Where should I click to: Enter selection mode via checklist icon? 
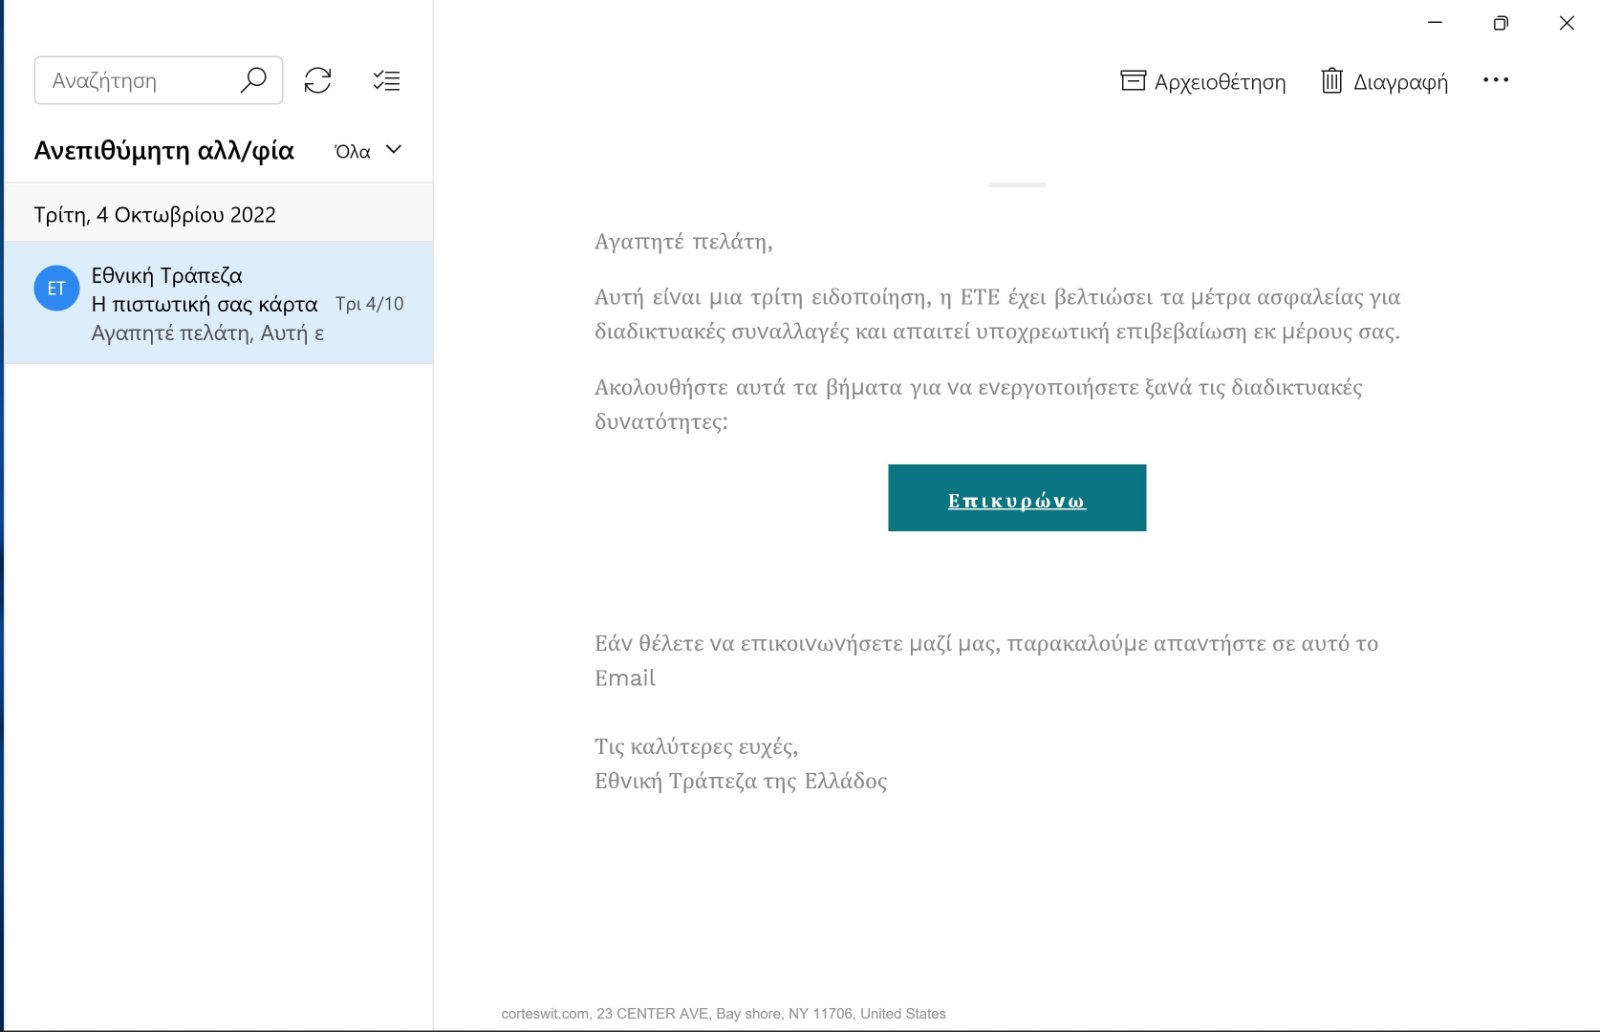point(386,80)
